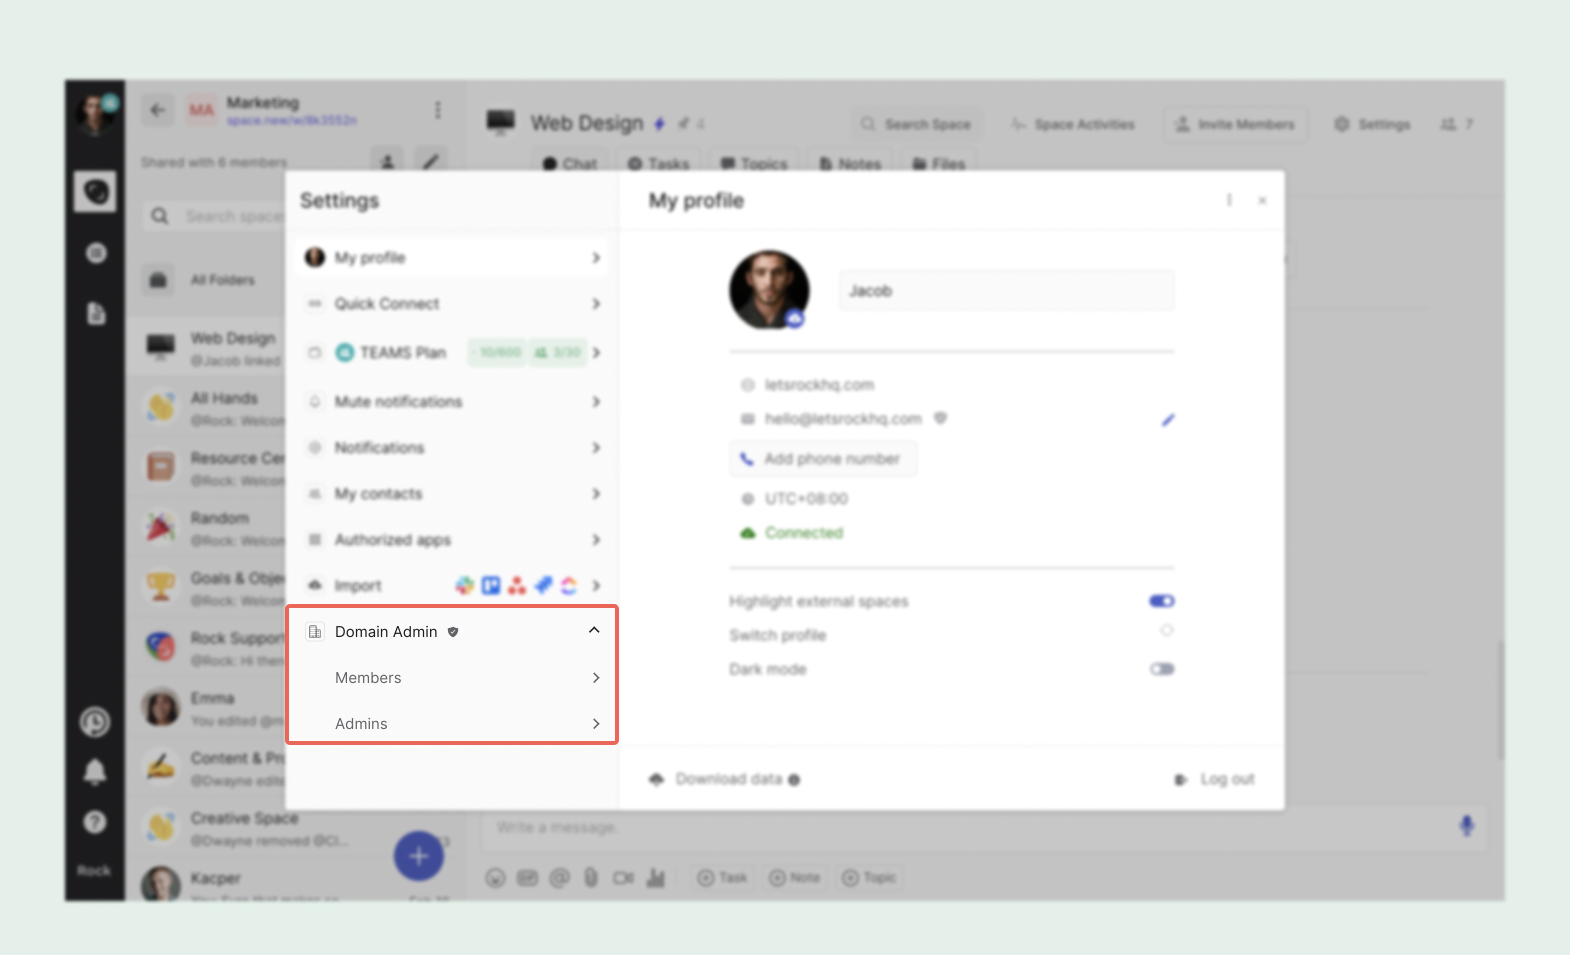This screenshot has height=955, width=1570.
Task: Open the help question mark icon
Action: click(95, 822)
